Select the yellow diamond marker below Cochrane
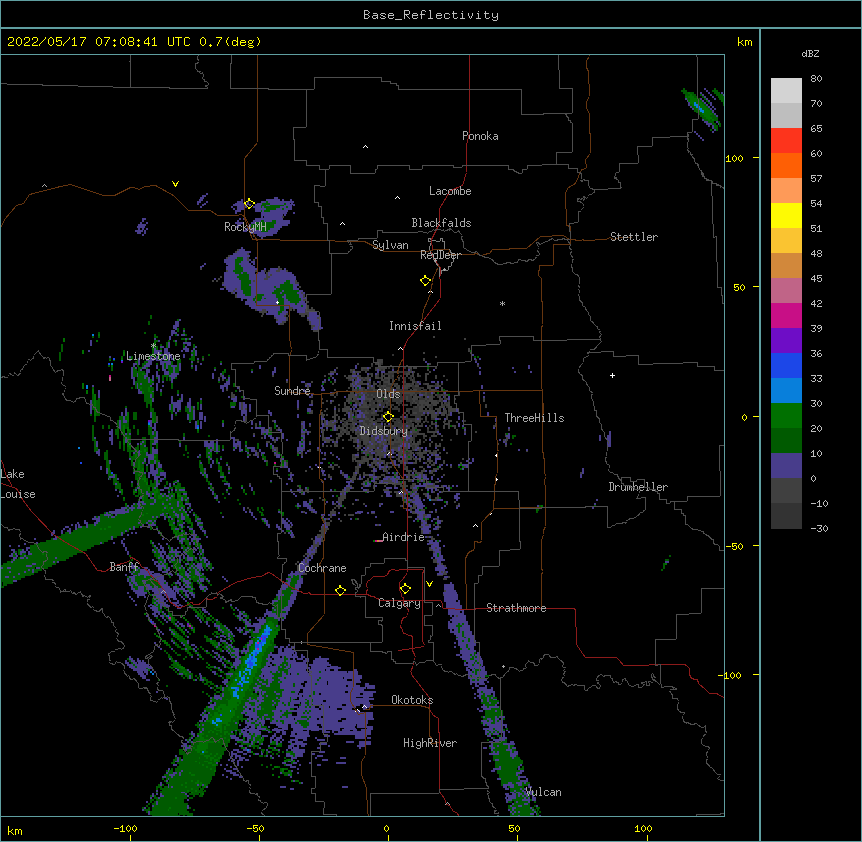Screen dimensions: 862x842 tap(340, 590)
